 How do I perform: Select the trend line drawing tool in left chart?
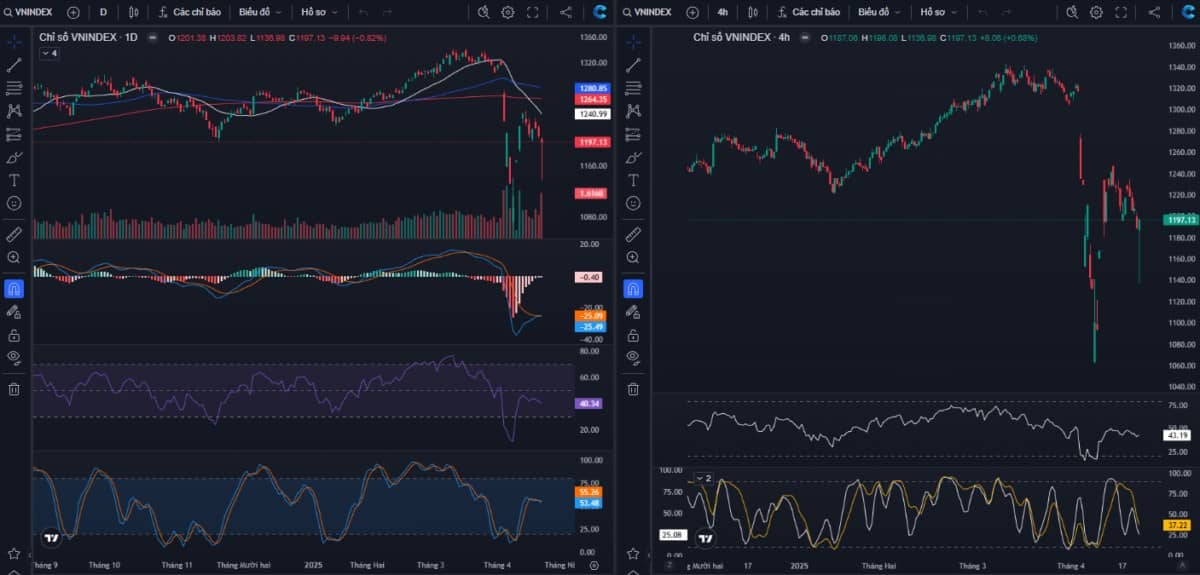14,65
